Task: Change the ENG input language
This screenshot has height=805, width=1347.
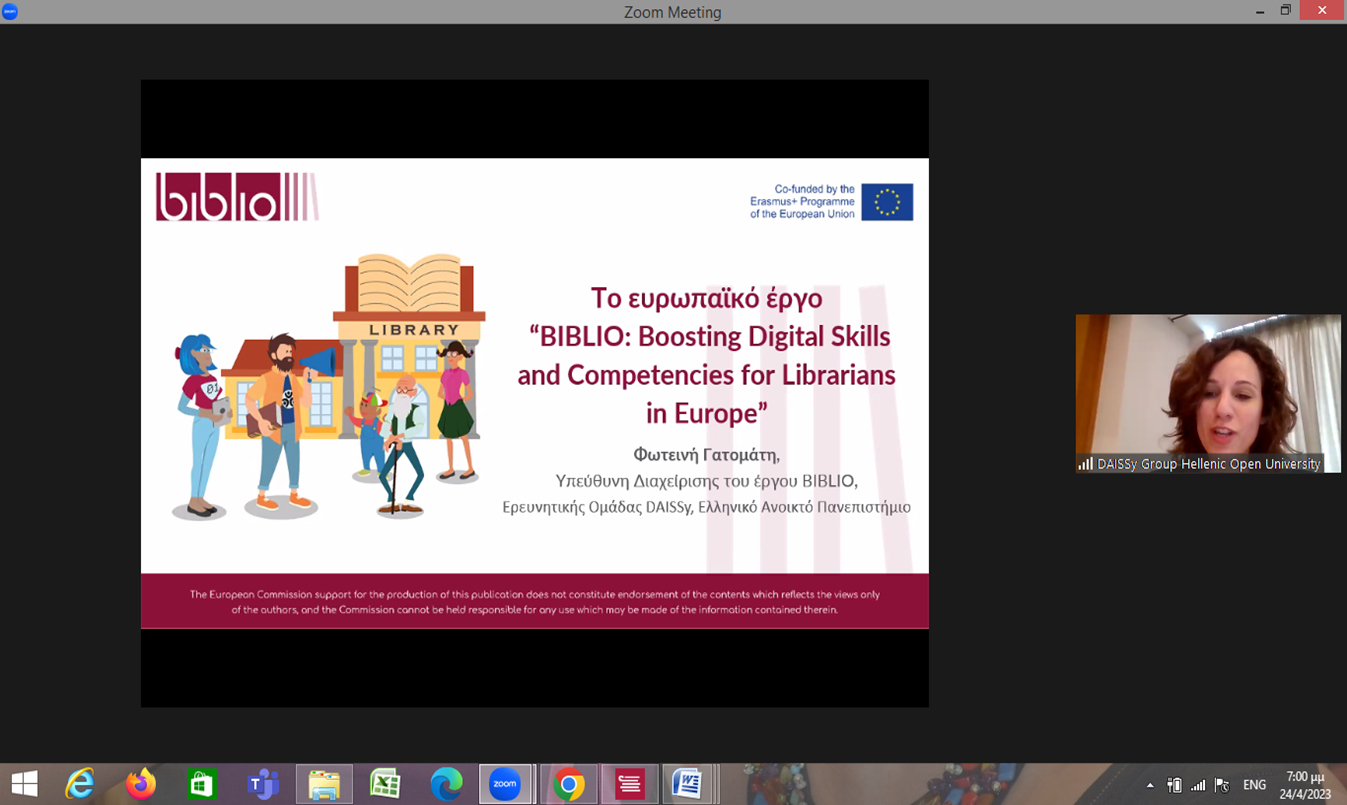Action: (x=1254, y=785)
